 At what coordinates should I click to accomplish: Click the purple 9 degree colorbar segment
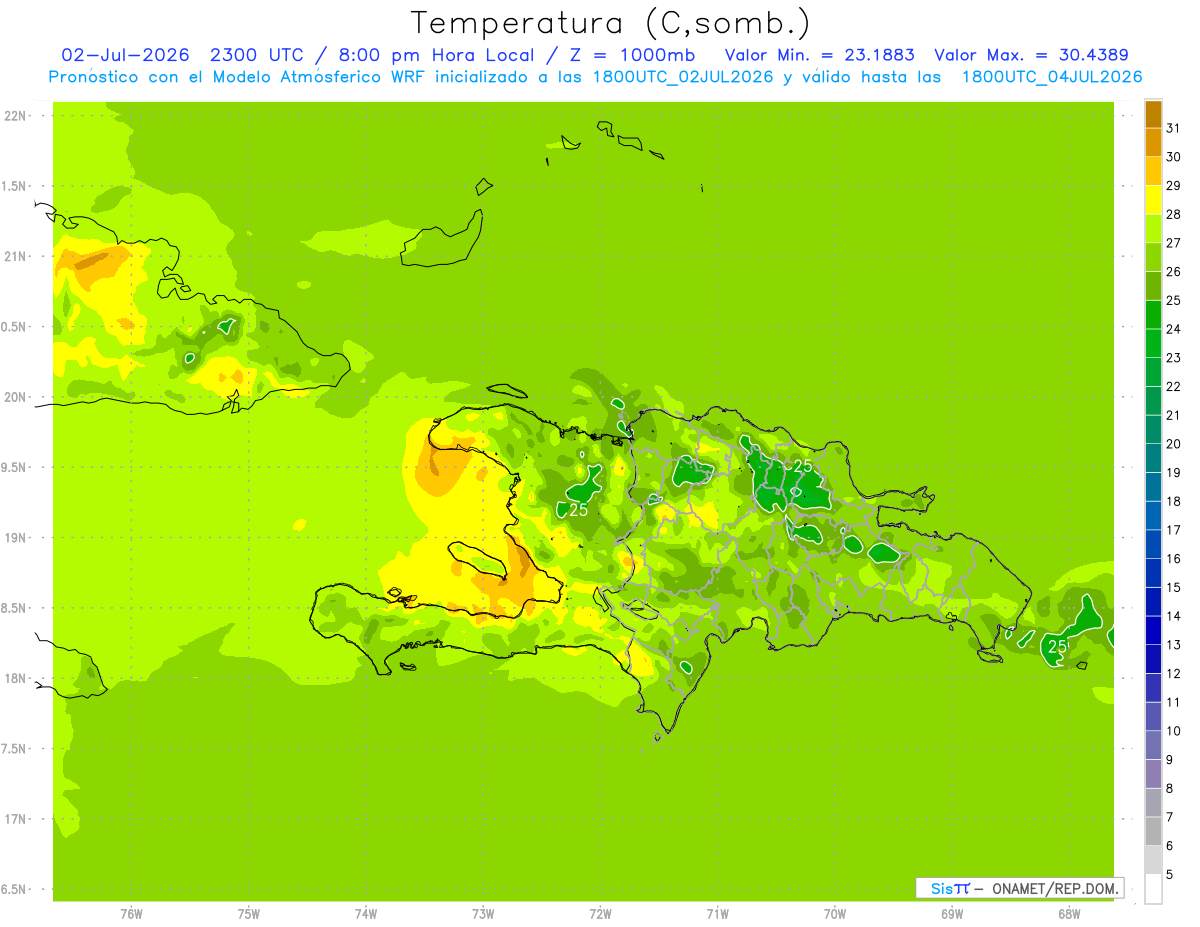point(1153,746)
